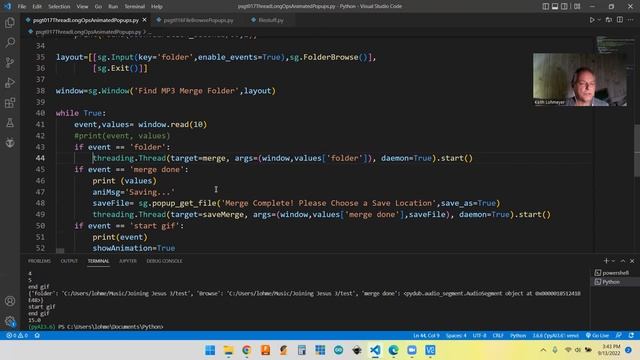
Task: Open notifications bell in status bar
Action: coord(631,336)
